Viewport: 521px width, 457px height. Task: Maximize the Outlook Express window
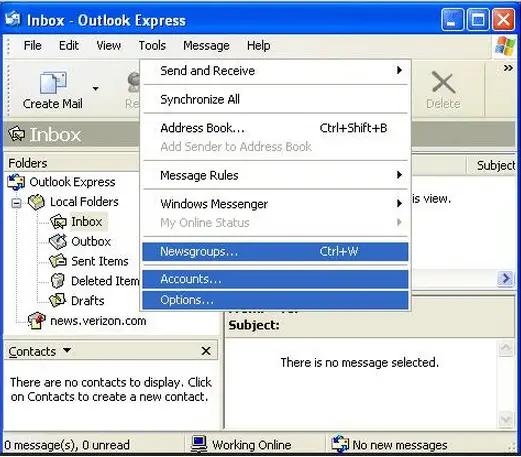click(478, 20)
